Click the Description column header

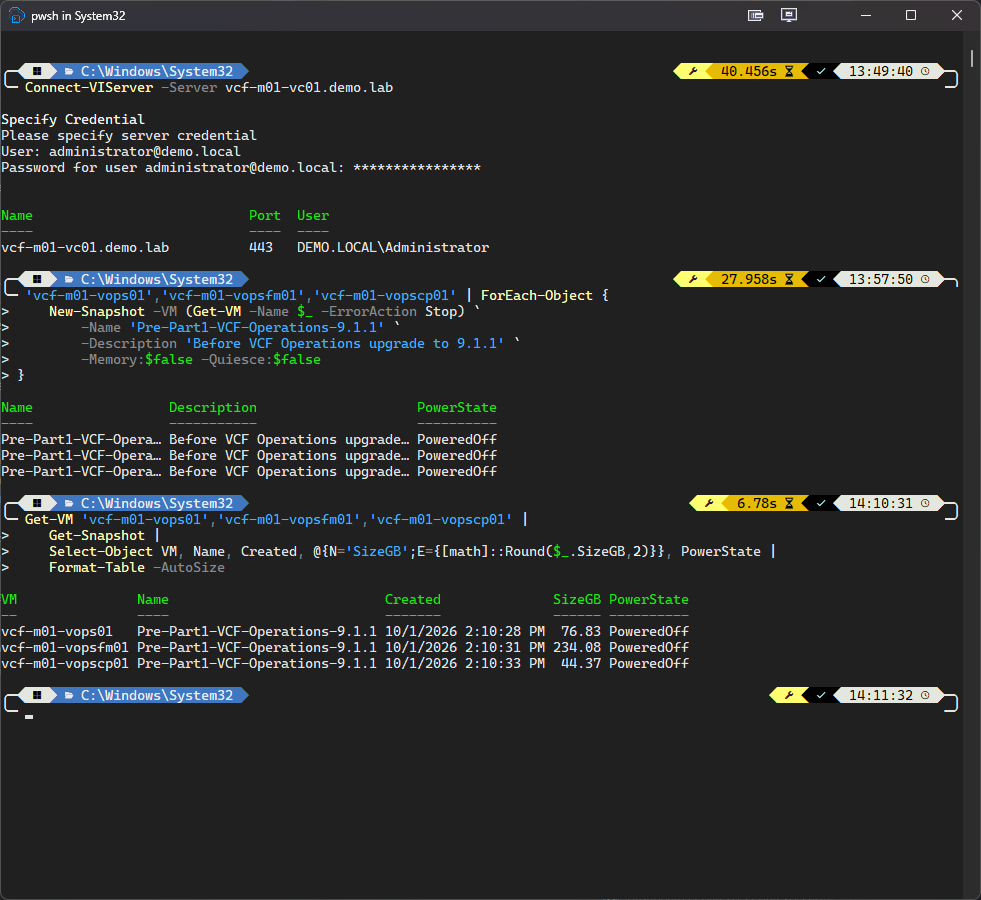213,408
